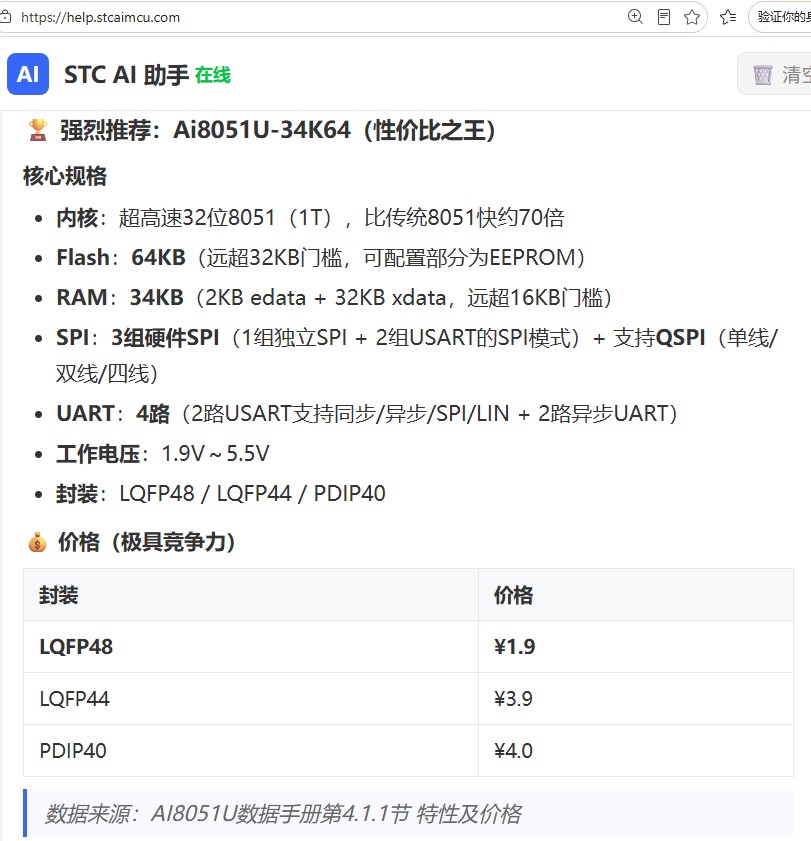Image resolution: width=811 pixels, height=841 pixels.
Task: Click the trash clear-chat button
Action: click(776, 75)
